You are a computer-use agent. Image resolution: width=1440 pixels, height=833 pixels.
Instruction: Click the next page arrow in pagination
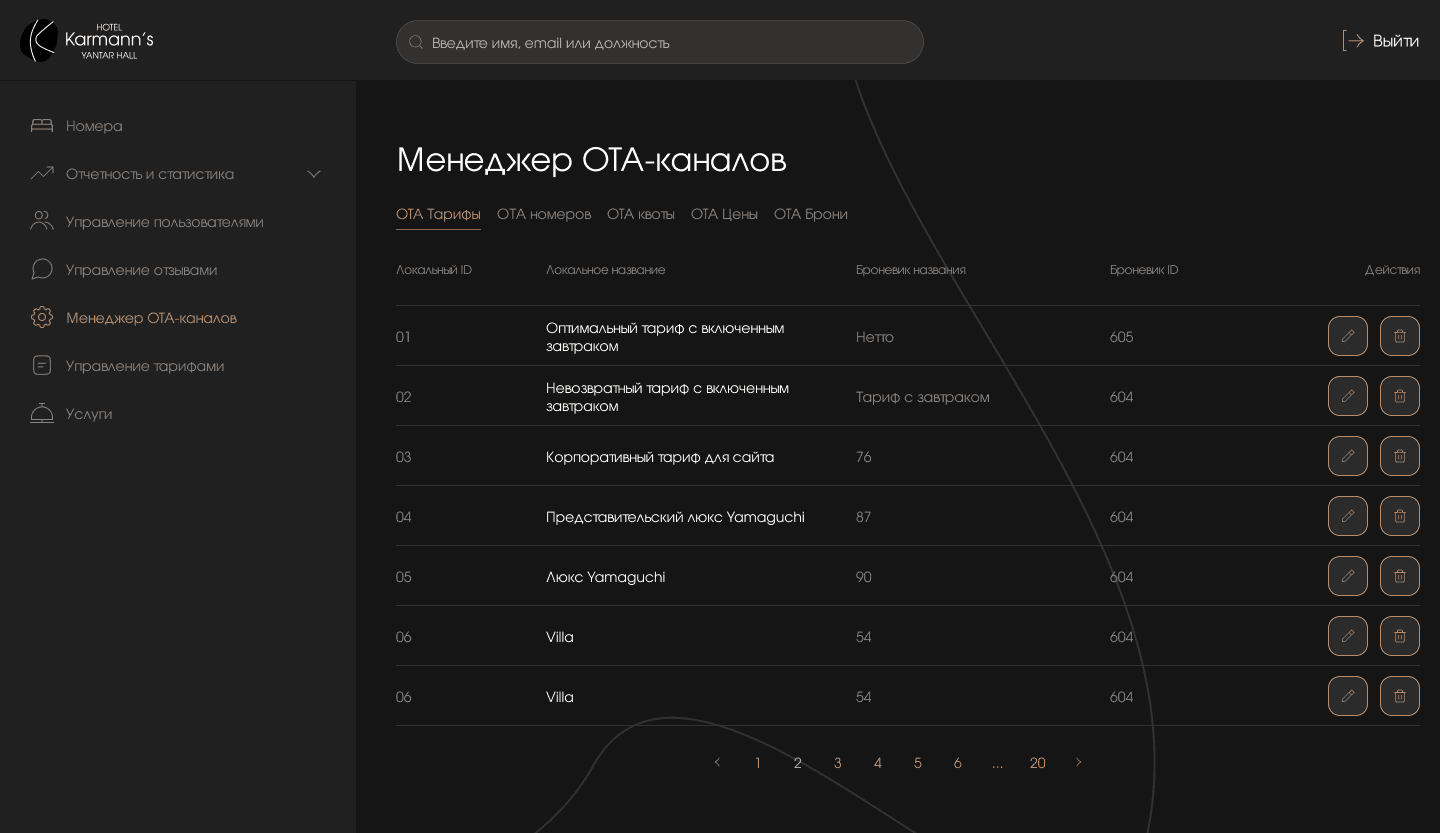click(x=1078, y=763)
